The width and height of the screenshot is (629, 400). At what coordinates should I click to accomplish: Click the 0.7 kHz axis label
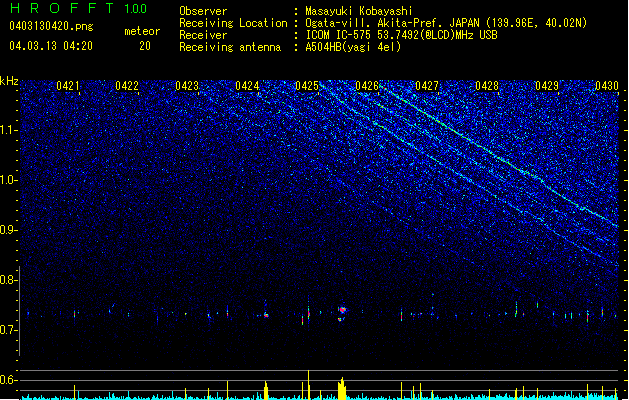[x=9, y=330]
